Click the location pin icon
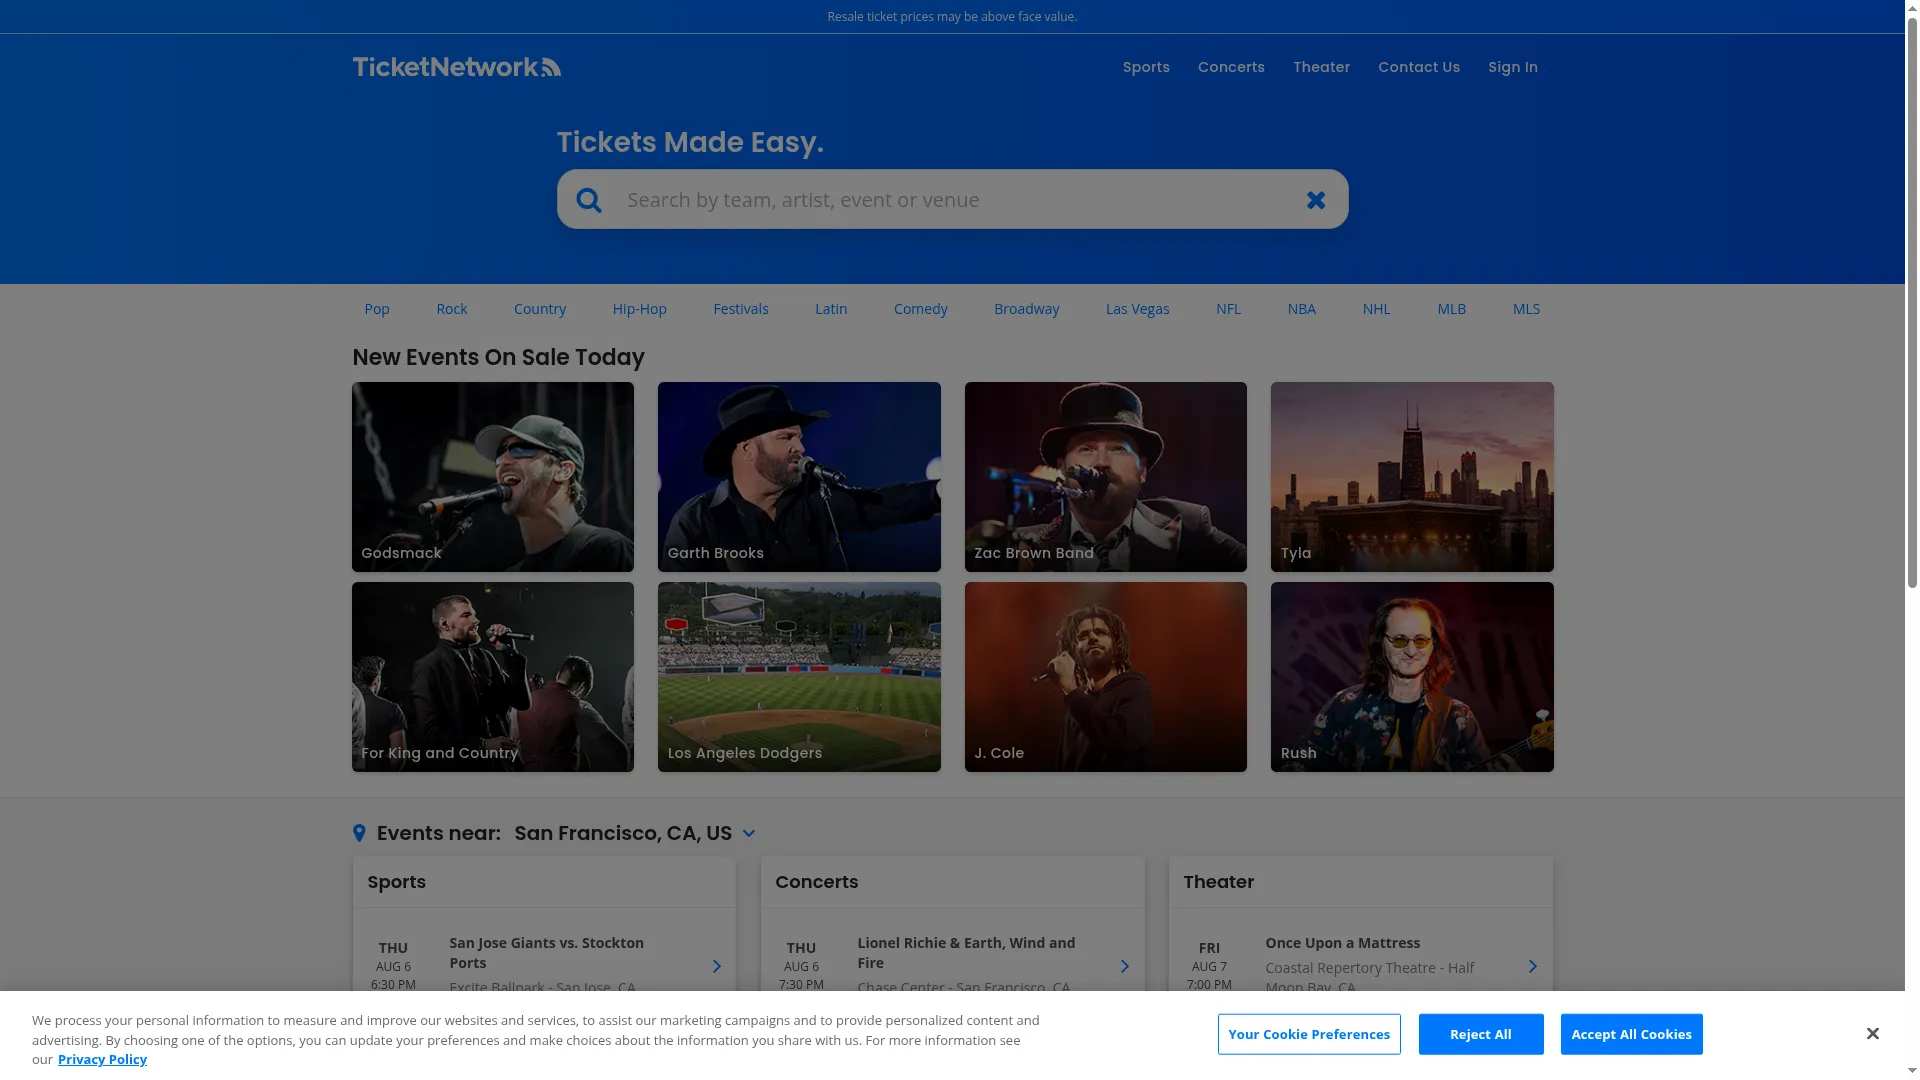This screenshot has width=1920, height=1080. 359,833
